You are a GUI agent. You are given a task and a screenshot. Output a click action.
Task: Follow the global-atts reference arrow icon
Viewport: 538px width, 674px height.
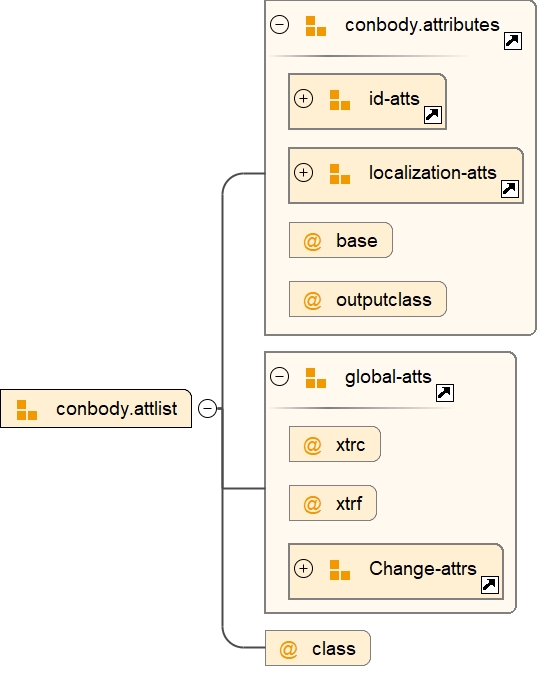(x=445, y=393)
